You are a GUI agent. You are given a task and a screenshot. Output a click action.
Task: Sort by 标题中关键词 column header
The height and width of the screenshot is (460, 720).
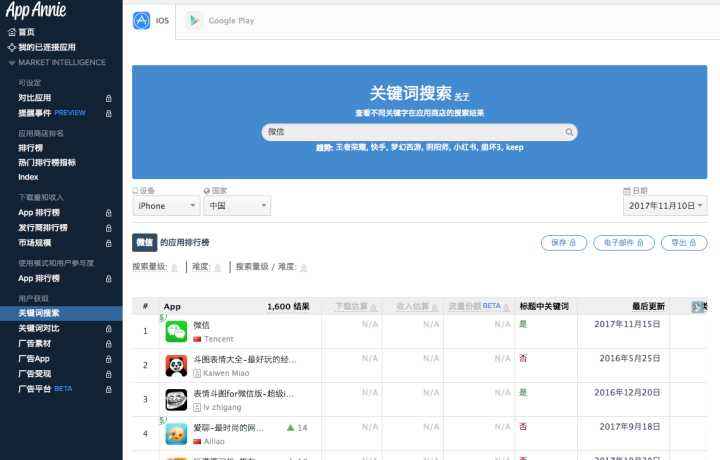[544, 306]
